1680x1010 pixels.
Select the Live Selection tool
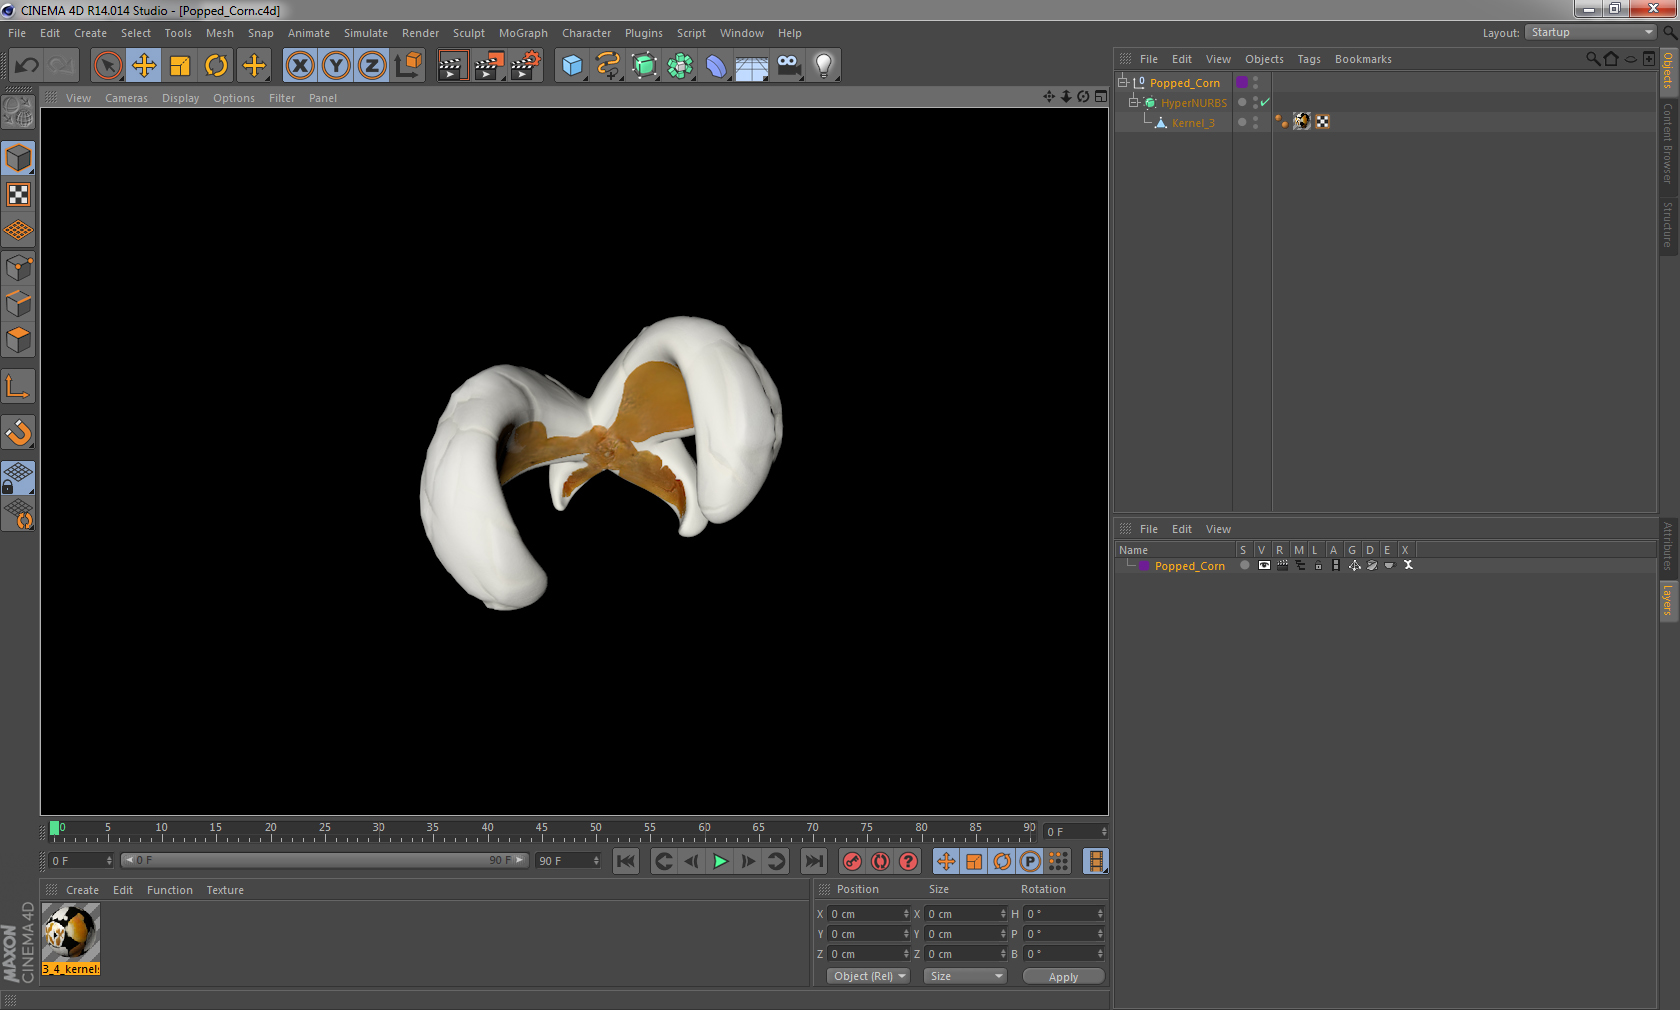pyautogui.click(x=107, y=66)
